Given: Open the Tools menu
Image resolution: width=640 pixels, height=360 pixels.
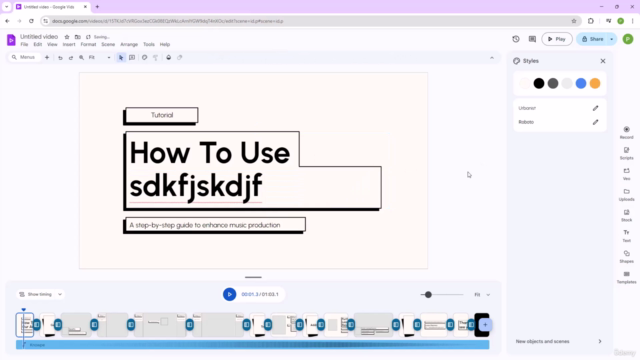Looking at the screenshot, I should point(149,44).
